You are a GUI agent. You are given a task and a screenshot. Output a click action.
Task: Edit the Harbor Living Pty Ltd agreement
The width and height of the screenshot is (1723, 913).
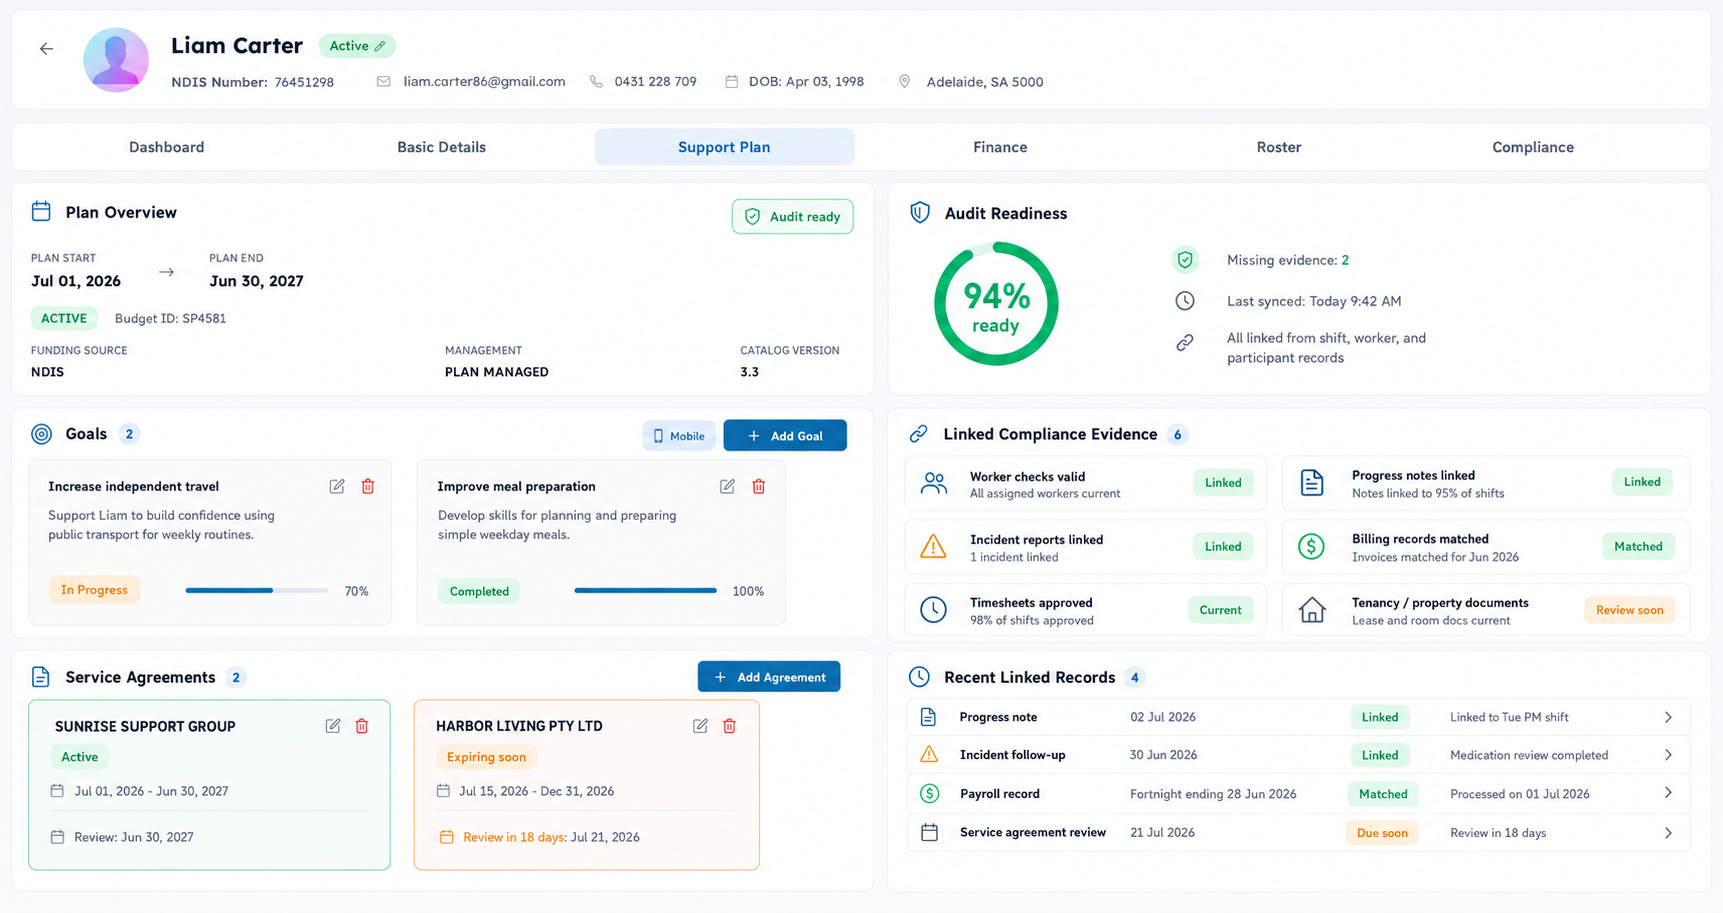point(700,726)
